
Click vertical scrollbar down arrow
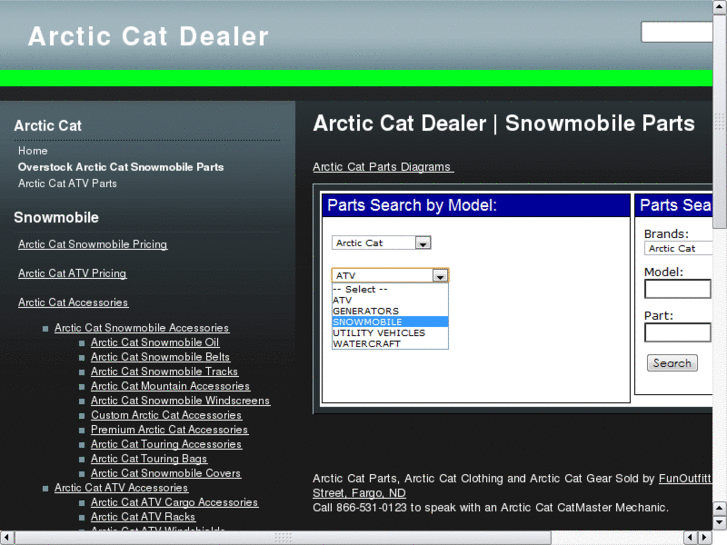pos(720,523)
